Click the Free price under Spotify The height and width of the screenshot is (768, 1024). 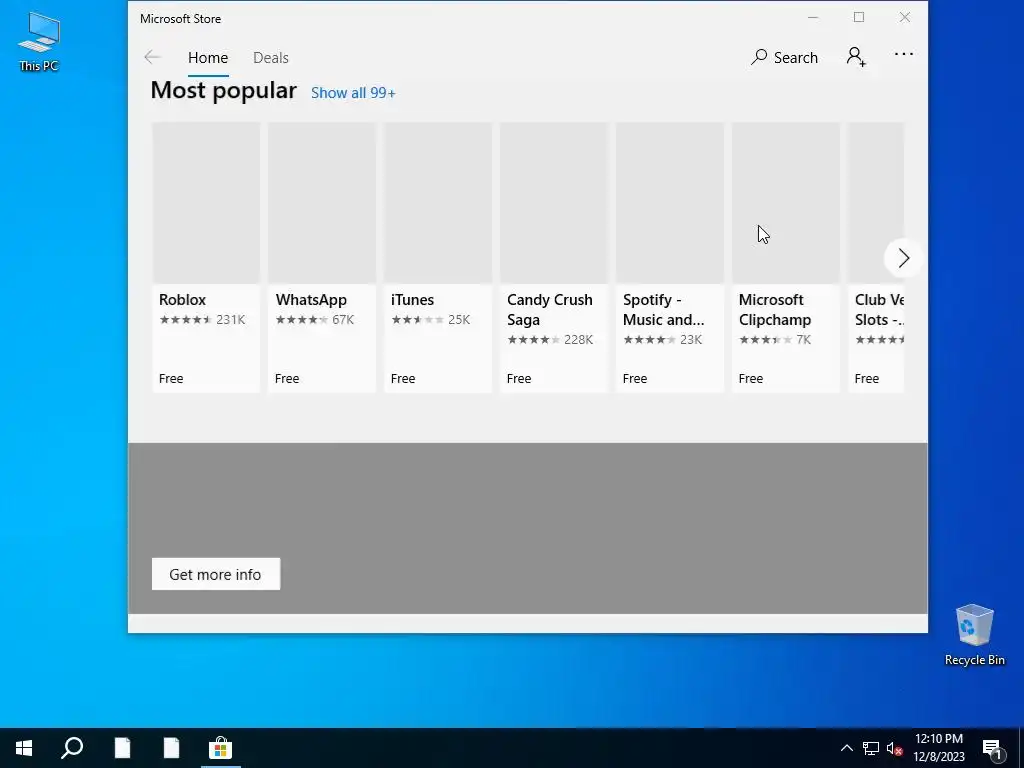635,379
